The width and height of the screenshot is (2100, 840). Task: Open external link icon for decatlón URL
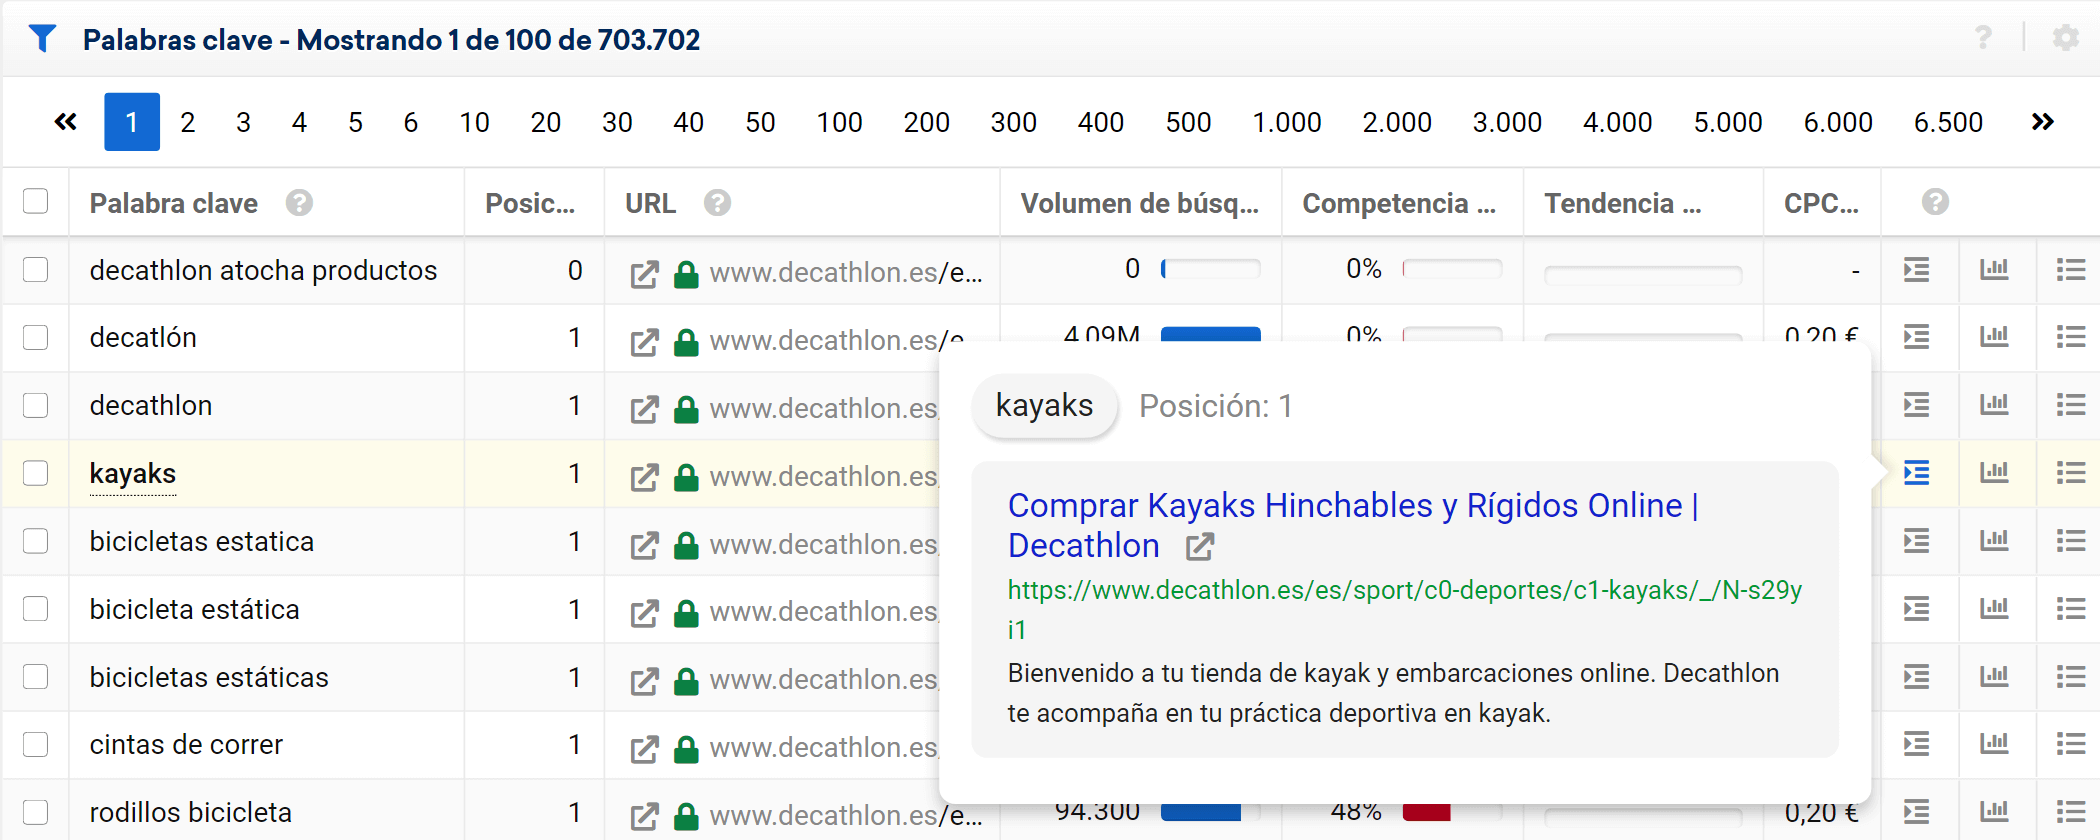pos(644,342)
